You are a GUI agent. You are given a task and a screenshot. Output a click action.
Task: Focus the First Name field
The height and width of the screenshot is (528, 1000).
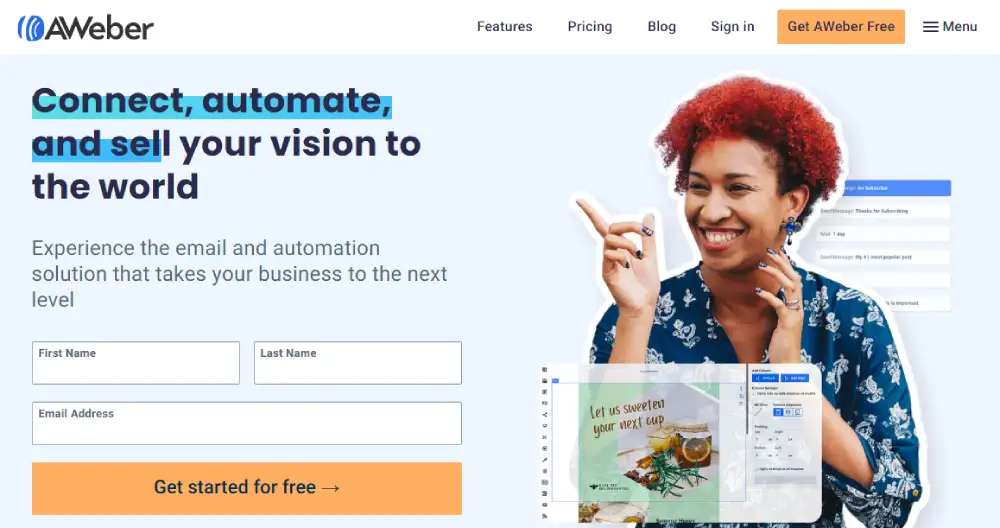[136, 363]
